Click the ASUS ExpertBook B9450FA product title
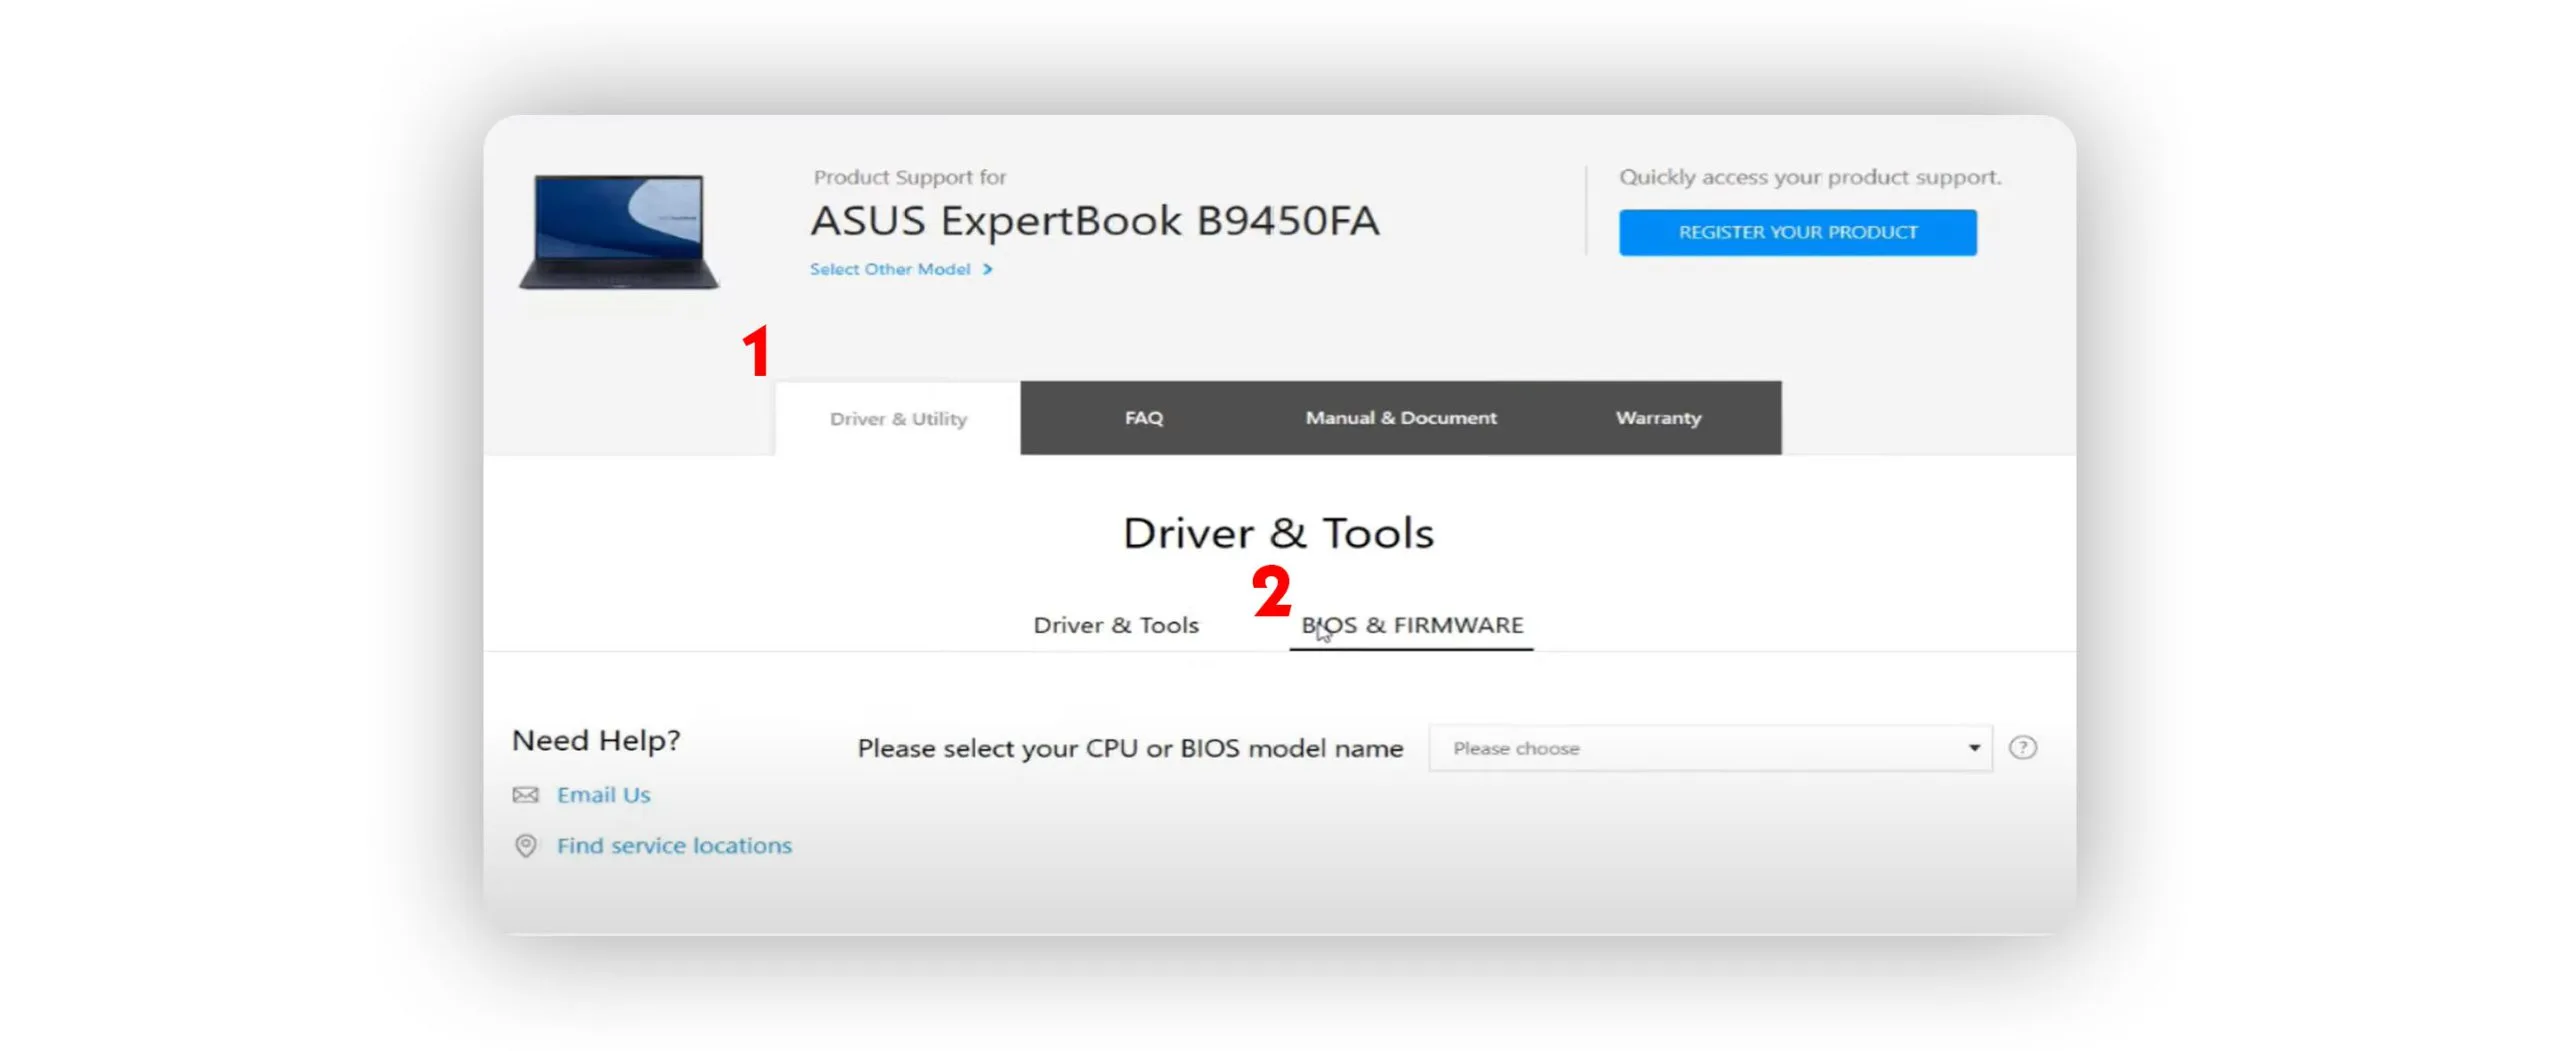 pos(1094,221)
